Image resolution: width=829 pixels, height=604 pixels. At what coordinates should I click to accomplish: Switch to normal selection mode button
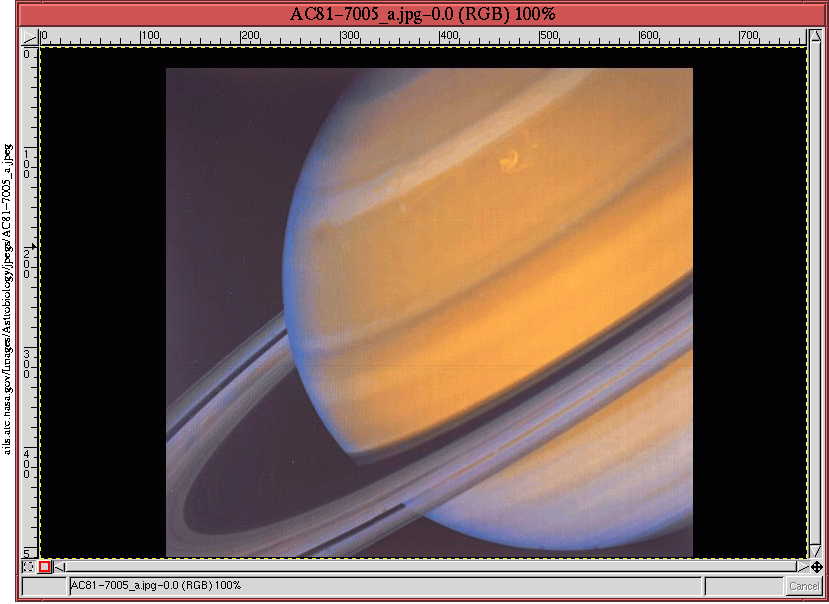pos(29,567)
